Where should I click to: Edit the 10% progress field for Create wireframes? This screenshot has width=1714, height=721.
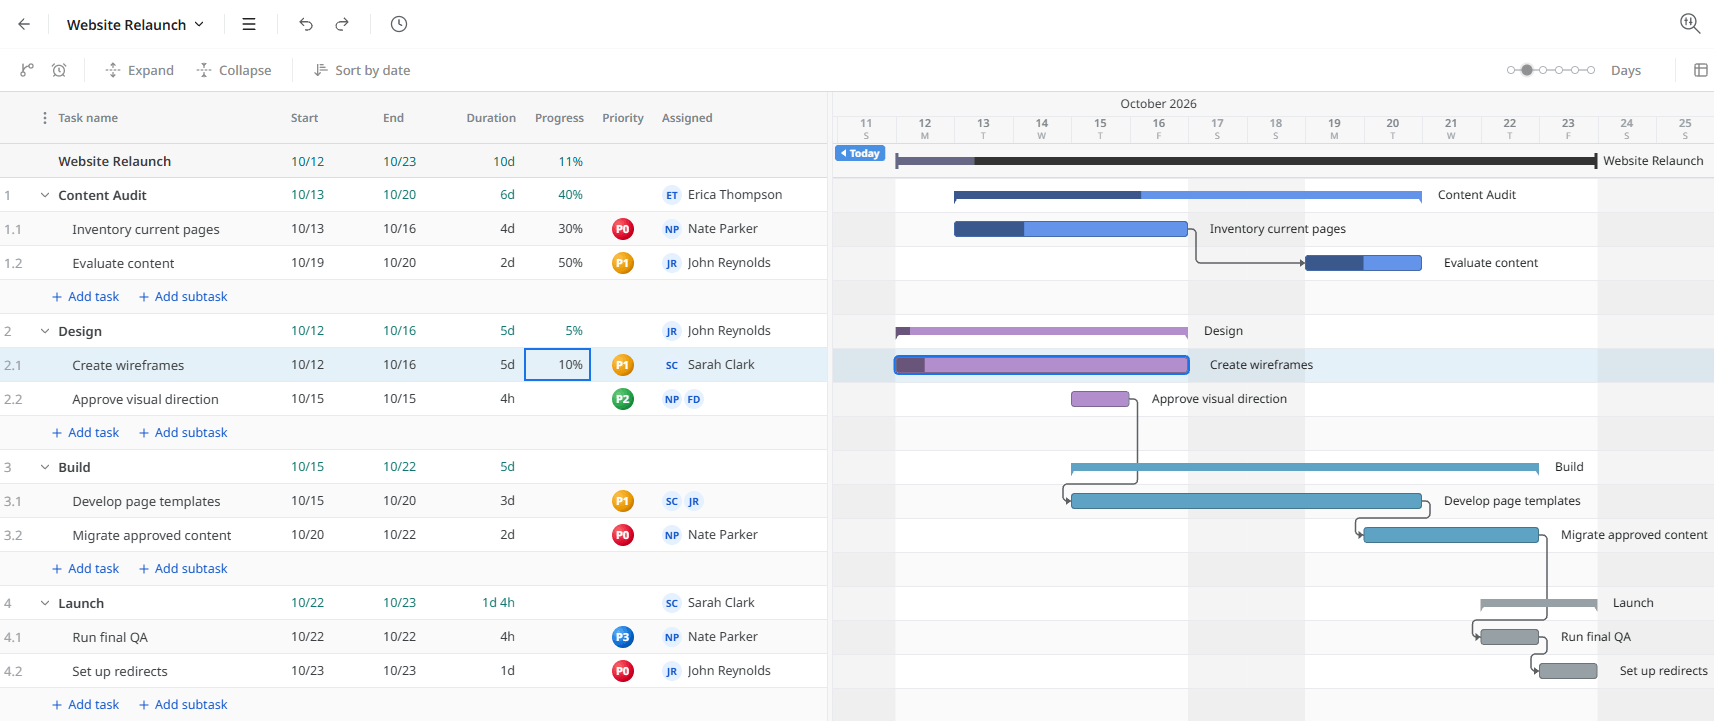pos(558,365)
